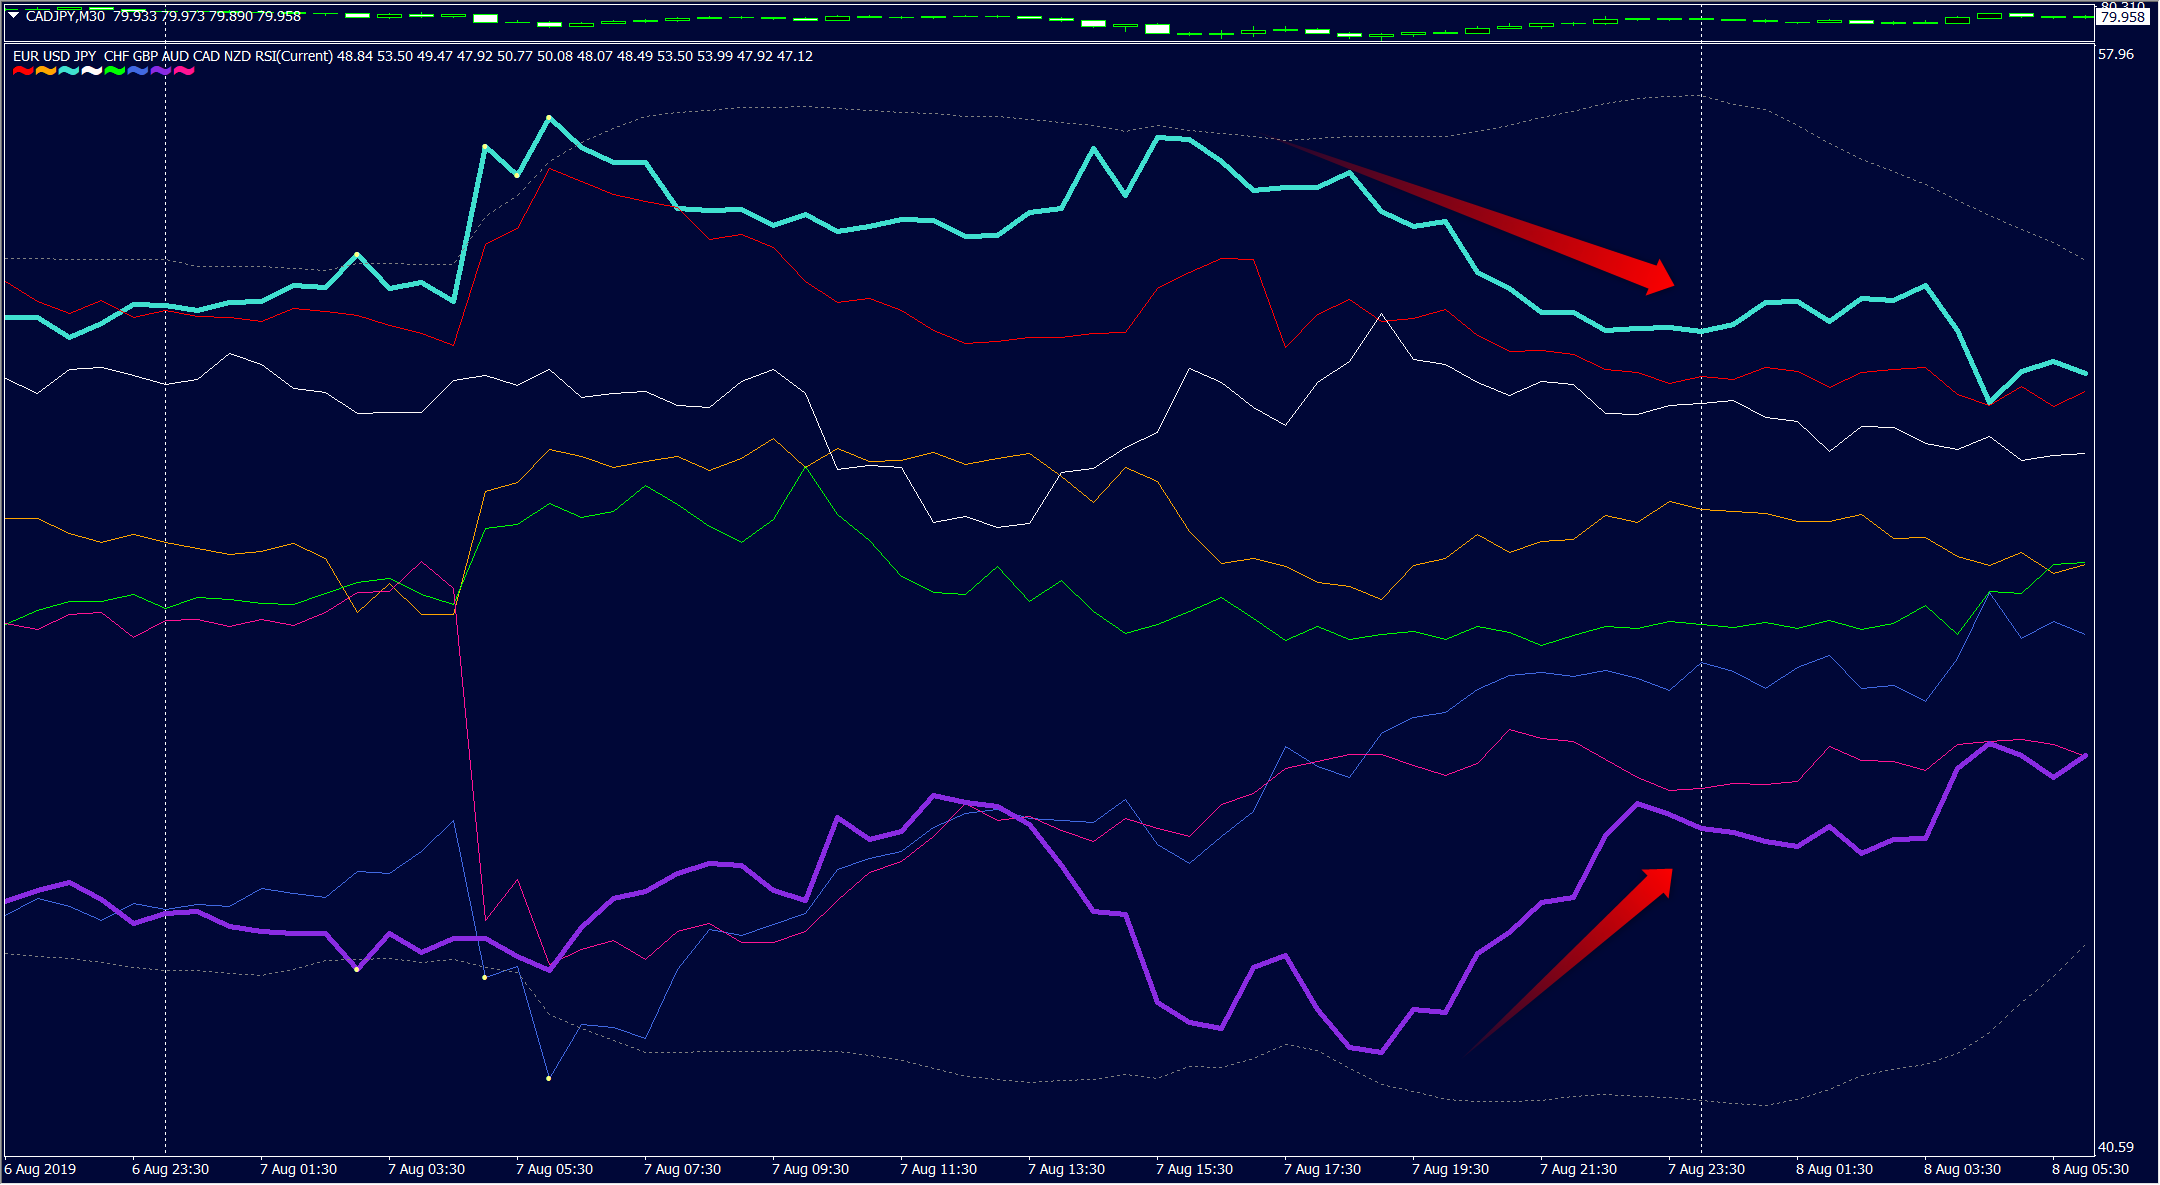The height and width of the screenshot is (1185, 2160).
Task: Click the 79.958 current price tag
Action: pyautogui.click(x=2122, y=17)
